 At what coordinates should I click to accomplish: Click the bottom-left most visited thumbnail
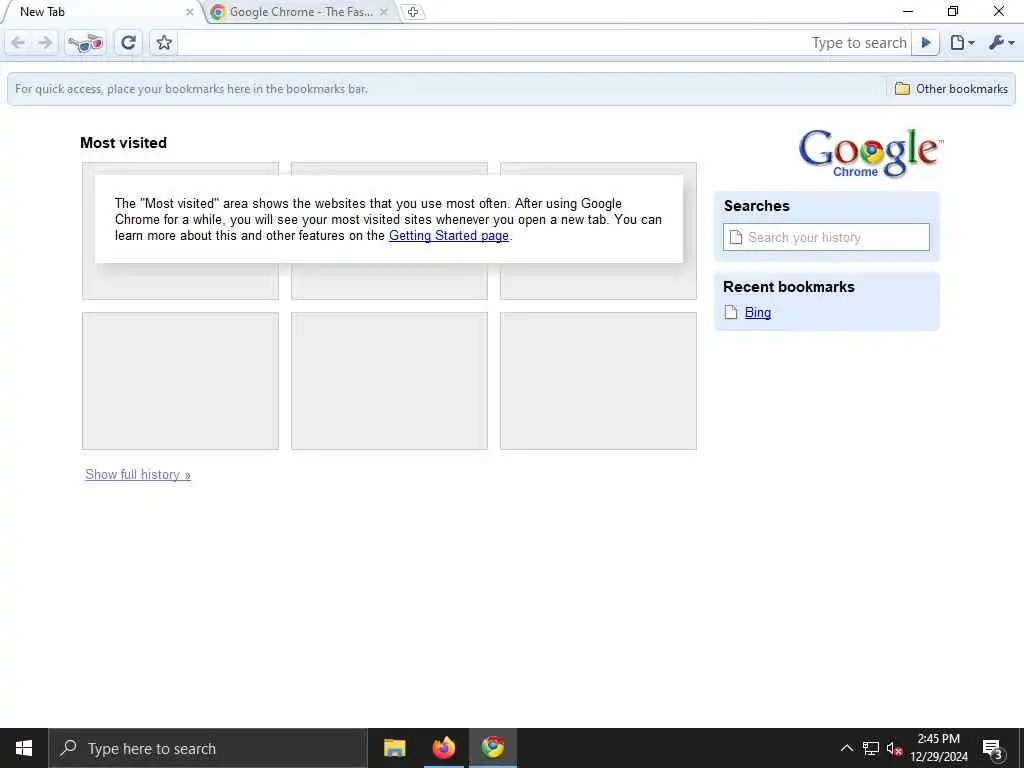180,381
